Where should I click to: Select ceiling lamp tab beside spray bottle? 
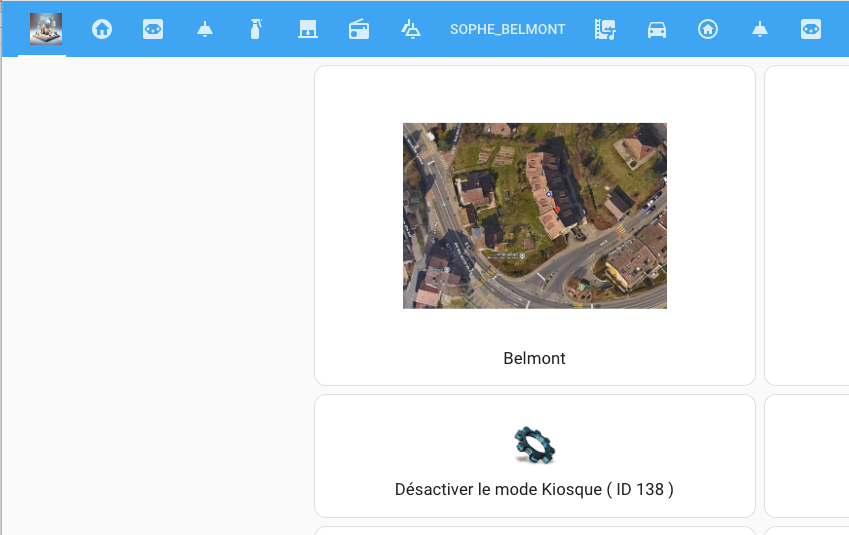pos(205,29)
